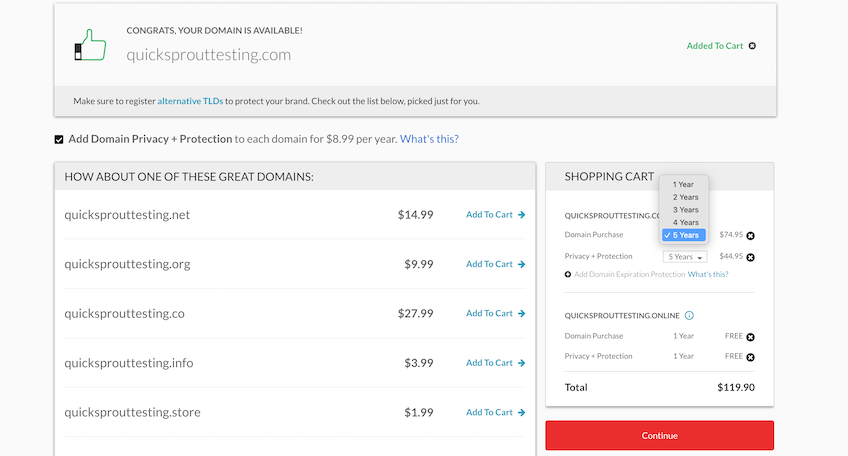This screenshot has width=848, height=456.
Task: Open Privacy + Protection 5 Years dropdown
Action: [x=685, y=257]
